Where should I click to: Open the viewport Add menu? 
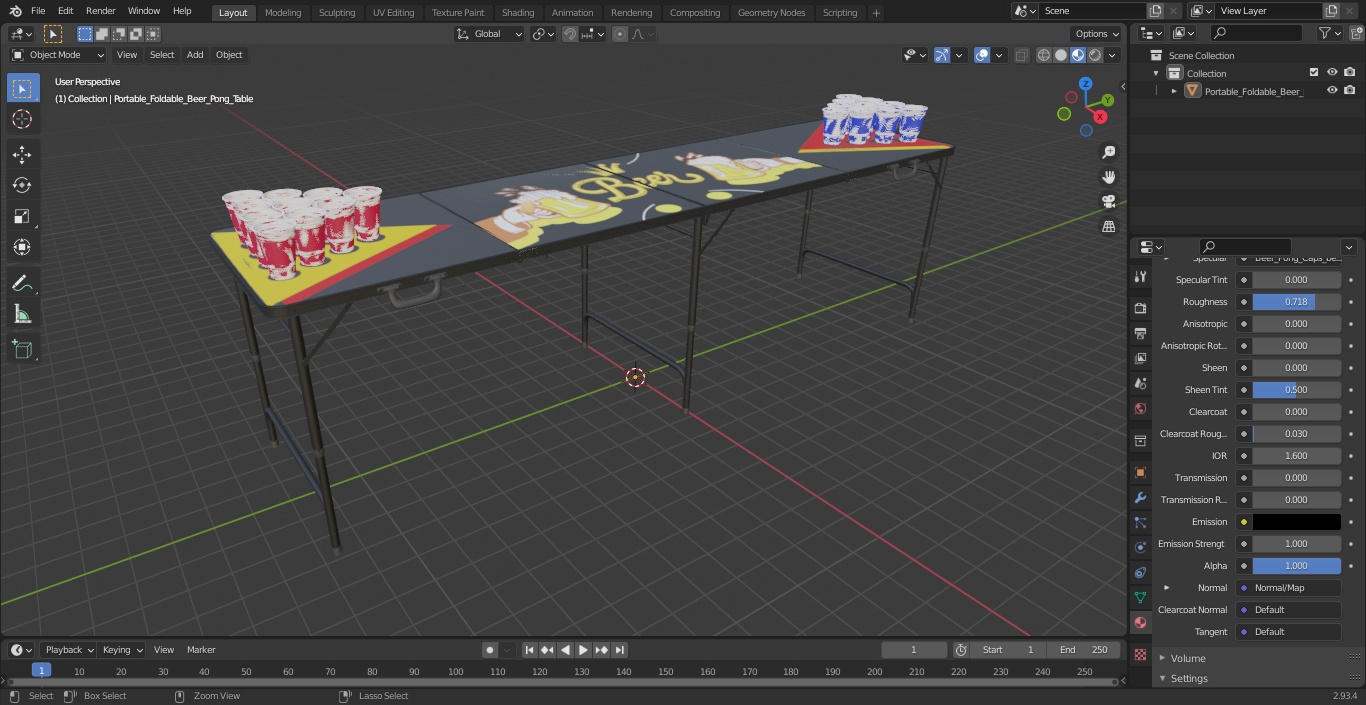pyautogui.click(x=195, y=55)
